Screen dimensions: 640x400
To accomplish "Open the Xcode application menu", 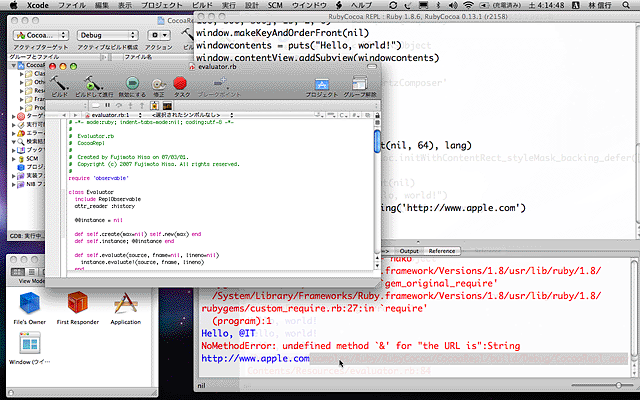I will click(x=38, y=5).
